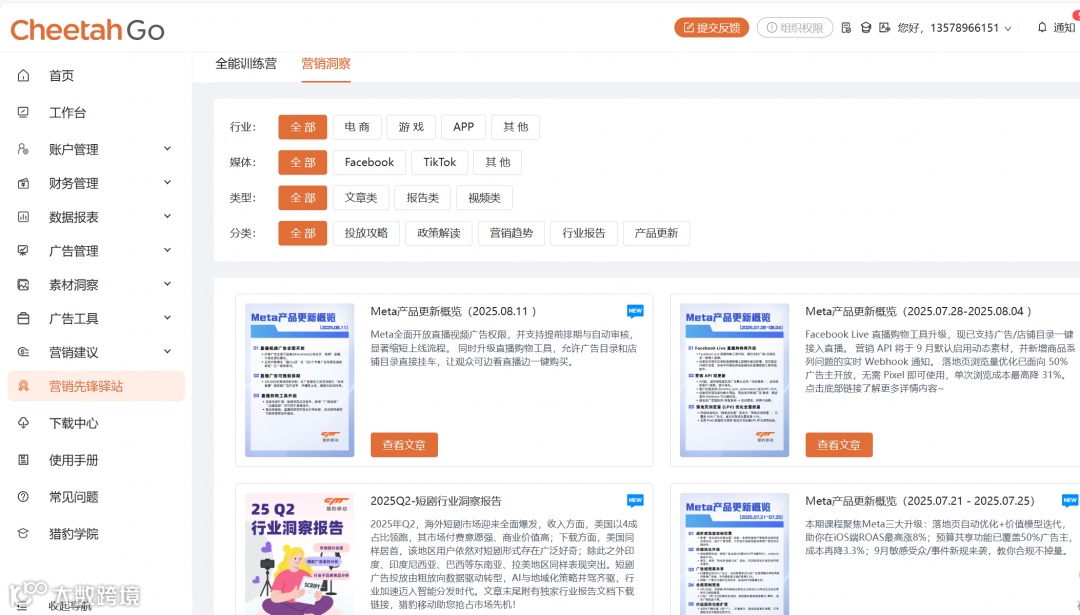Click NEW badge on 2025.08.11 Meta article

coord(635,311)
